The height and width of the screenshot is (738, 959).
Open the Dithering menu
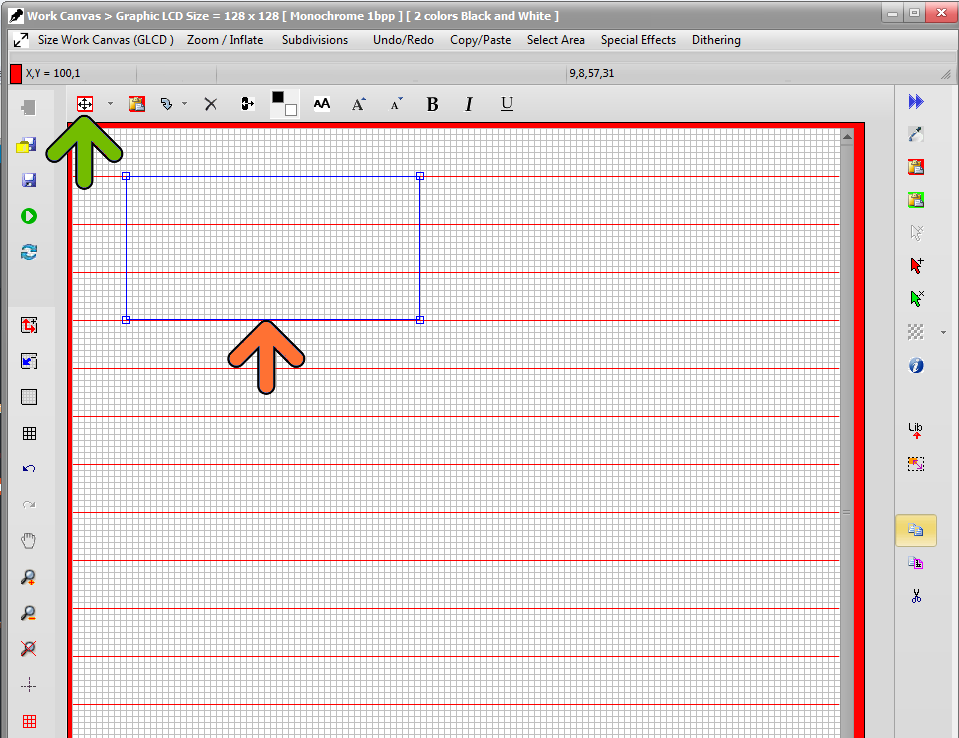(x=716, y=40)
